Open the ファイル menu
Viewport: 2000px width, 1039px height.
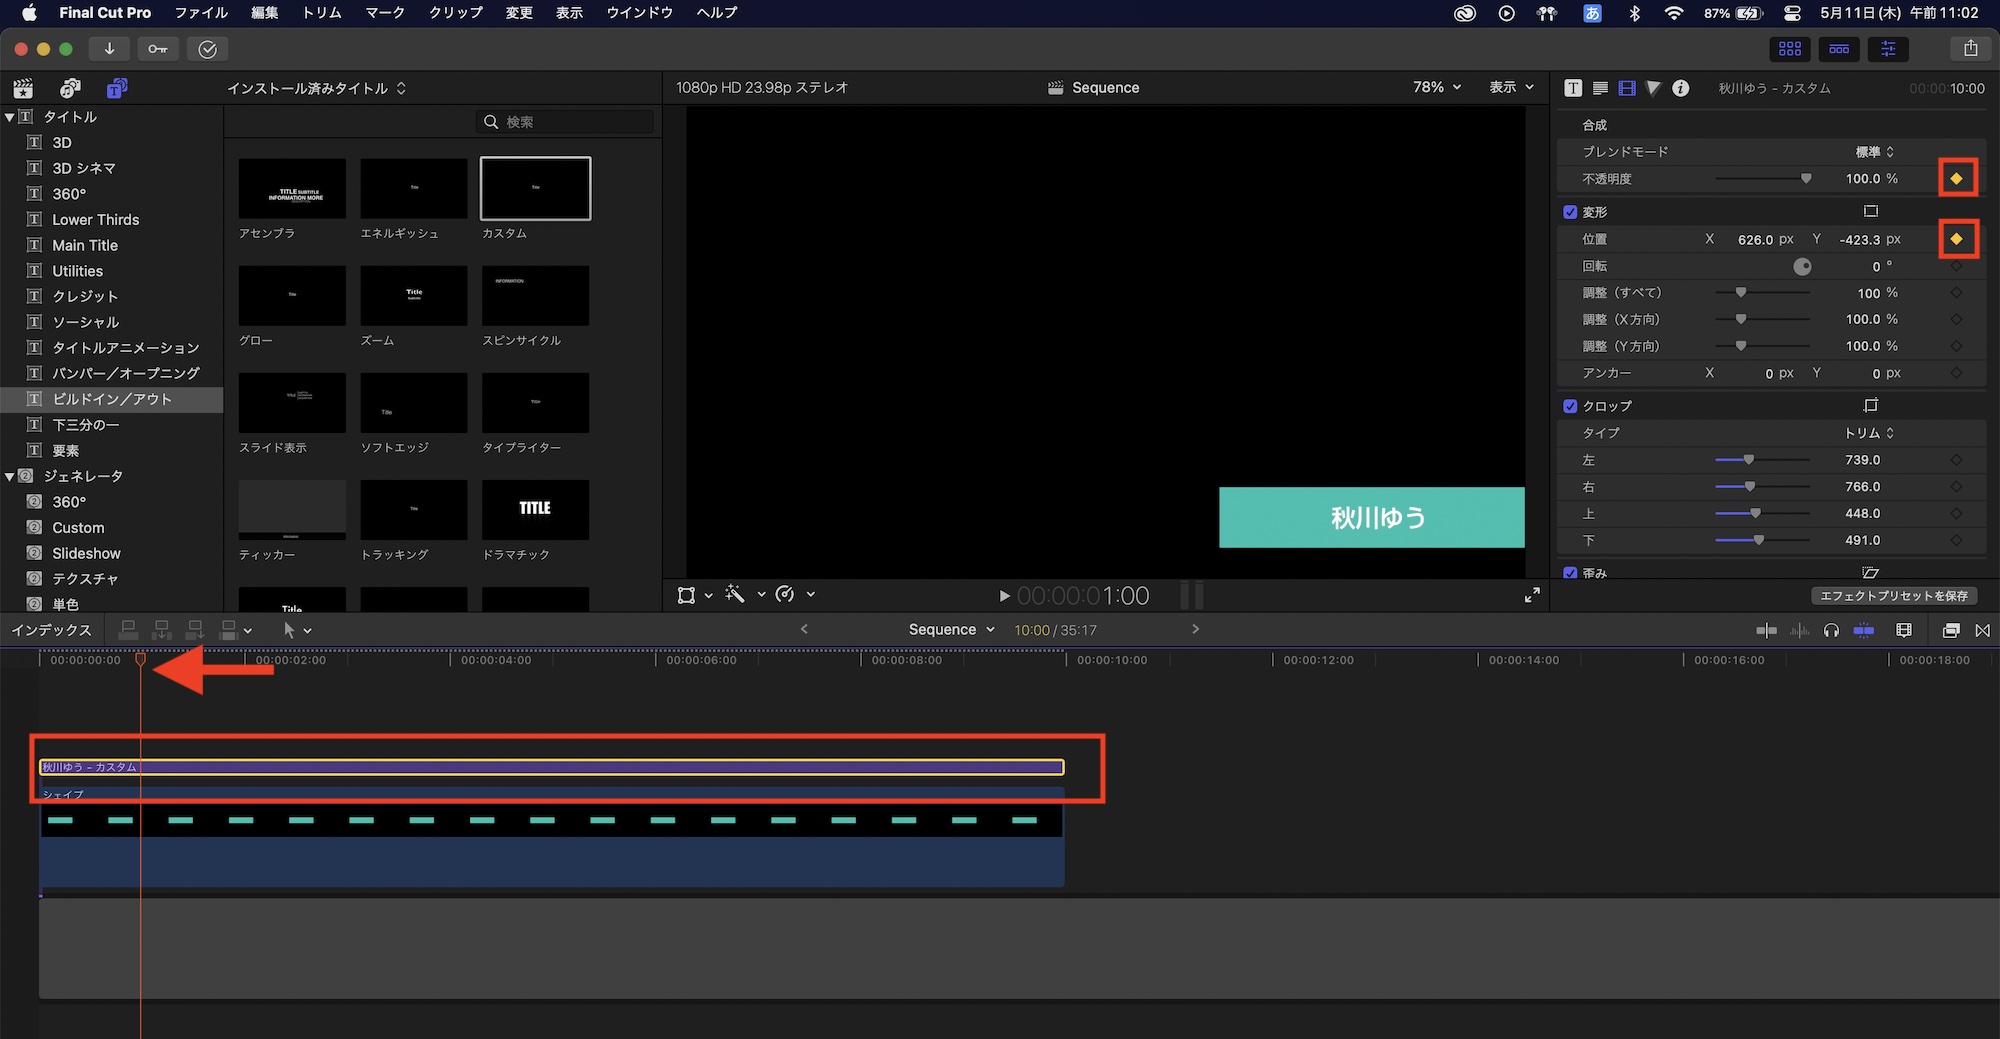click(201, 13)
